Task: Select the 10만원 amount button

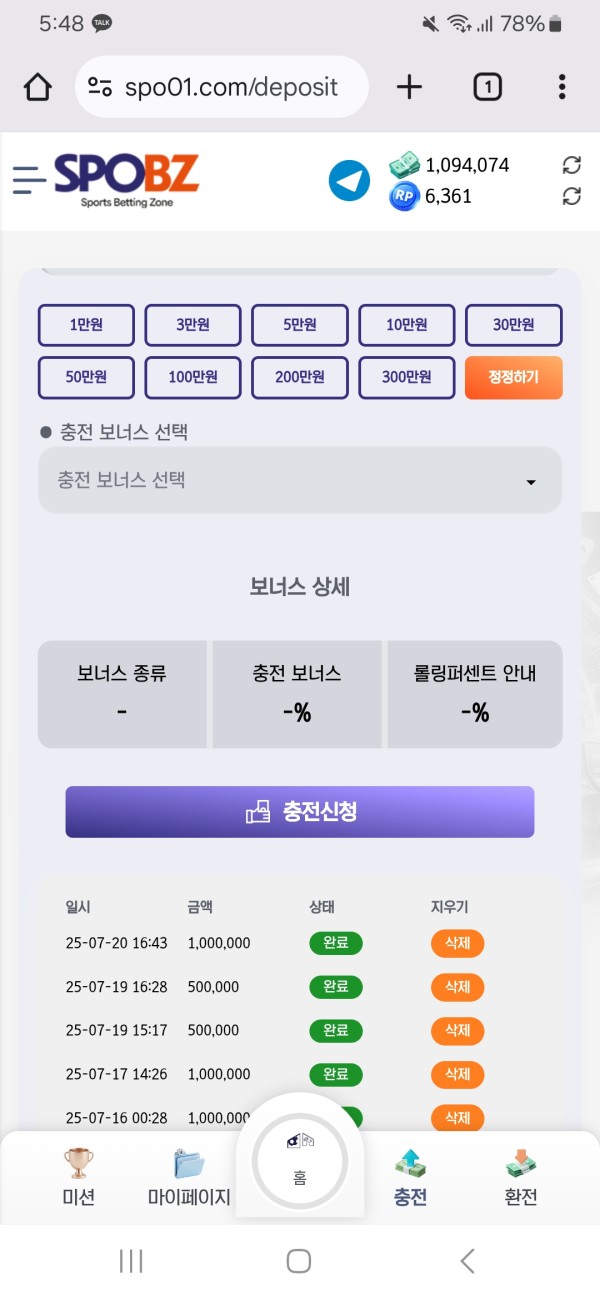Action: pyautogui.click(x=407, y=325)
